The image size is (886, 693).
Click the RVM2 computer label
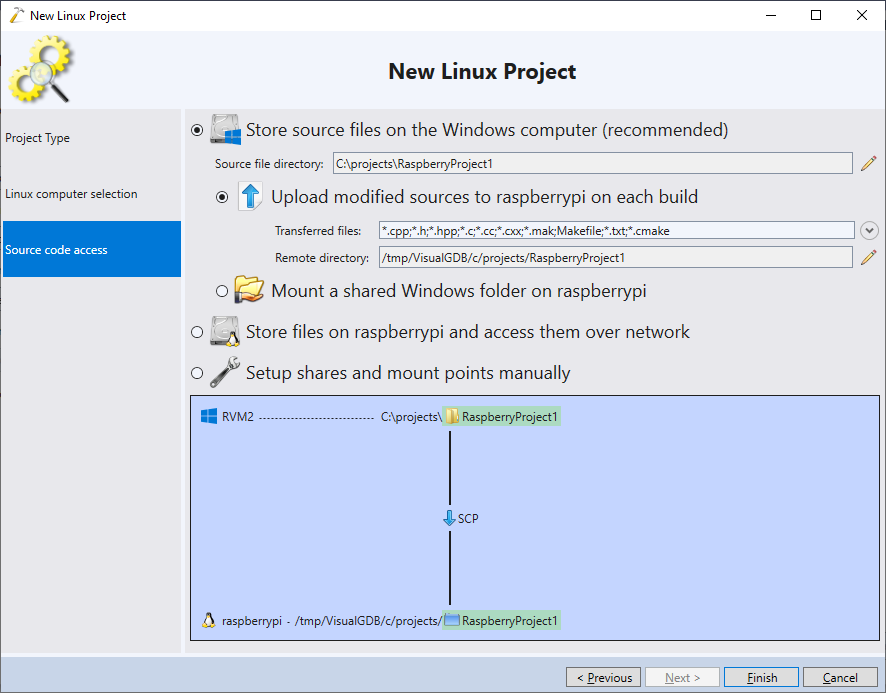coord(238,417)
